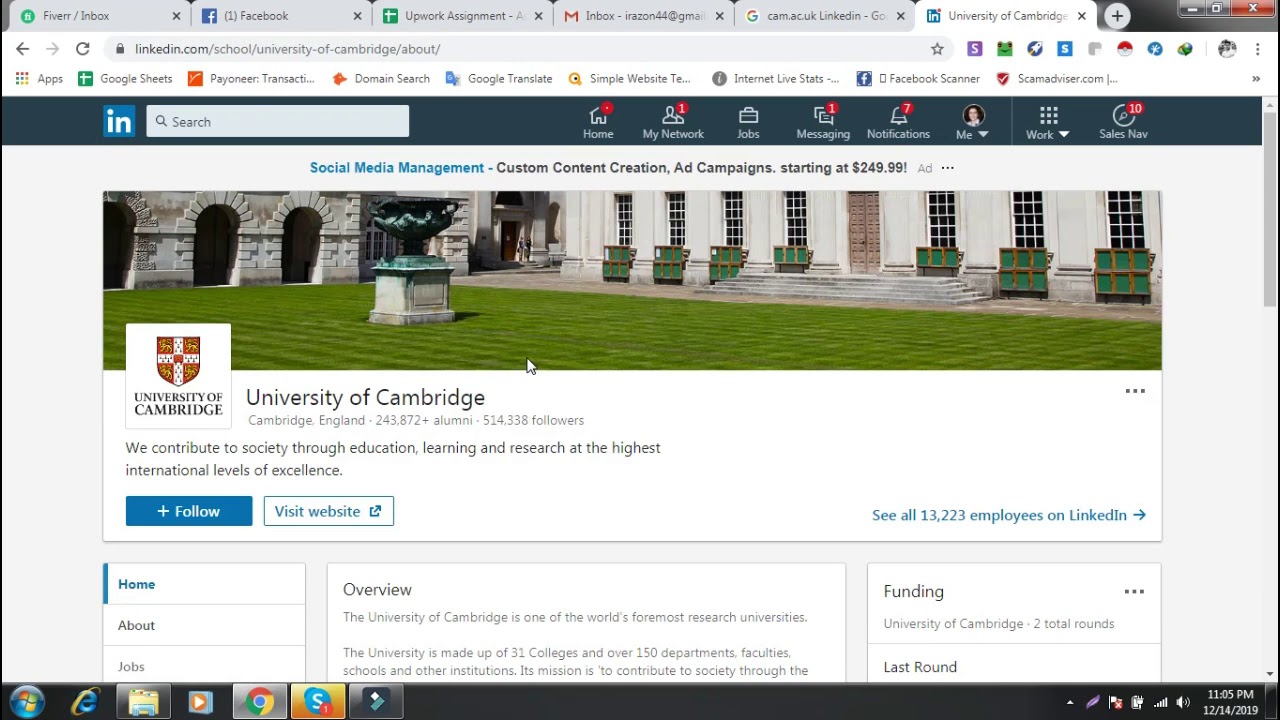Open Messaging in the navigation bar
This screenshot has height=720, width=1280.
[x=823, y=122]
